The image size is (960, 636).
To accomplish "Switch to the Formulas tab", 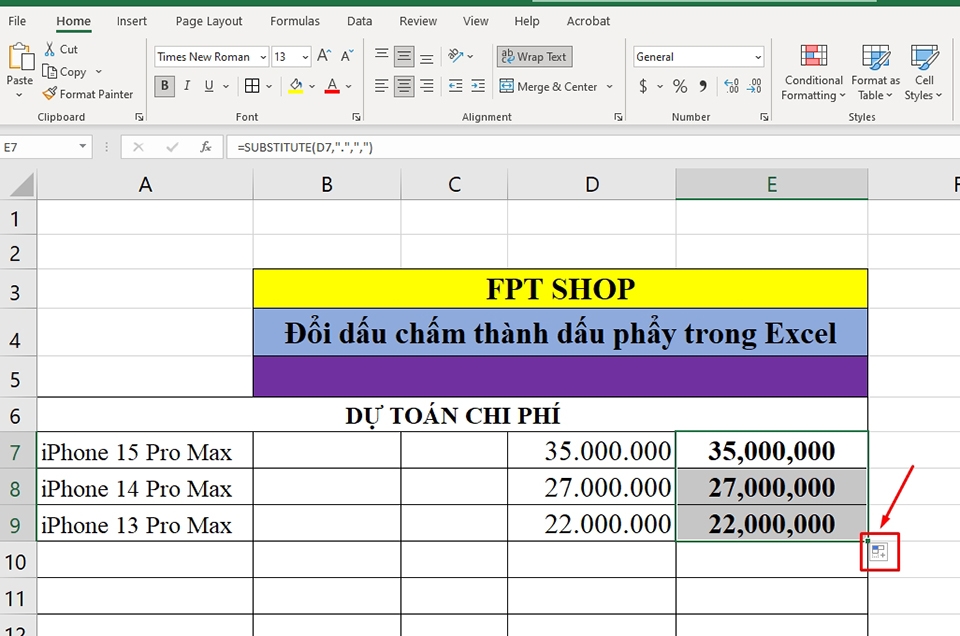I will (x=294, y=21).
